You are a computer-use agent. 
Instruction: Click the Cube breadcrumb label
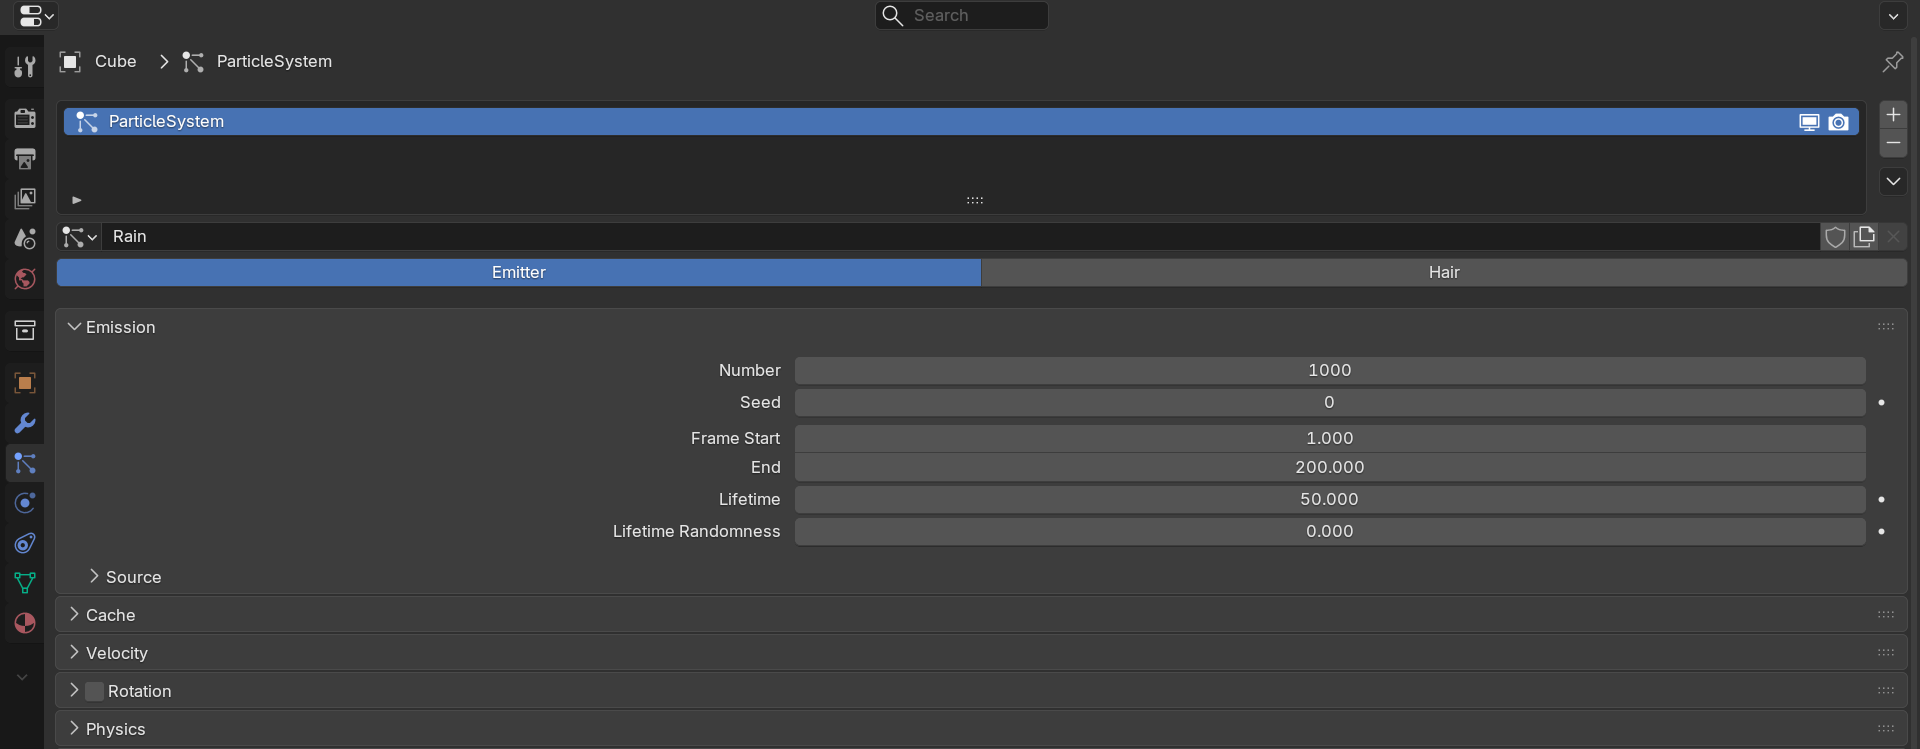coord(116,62)
